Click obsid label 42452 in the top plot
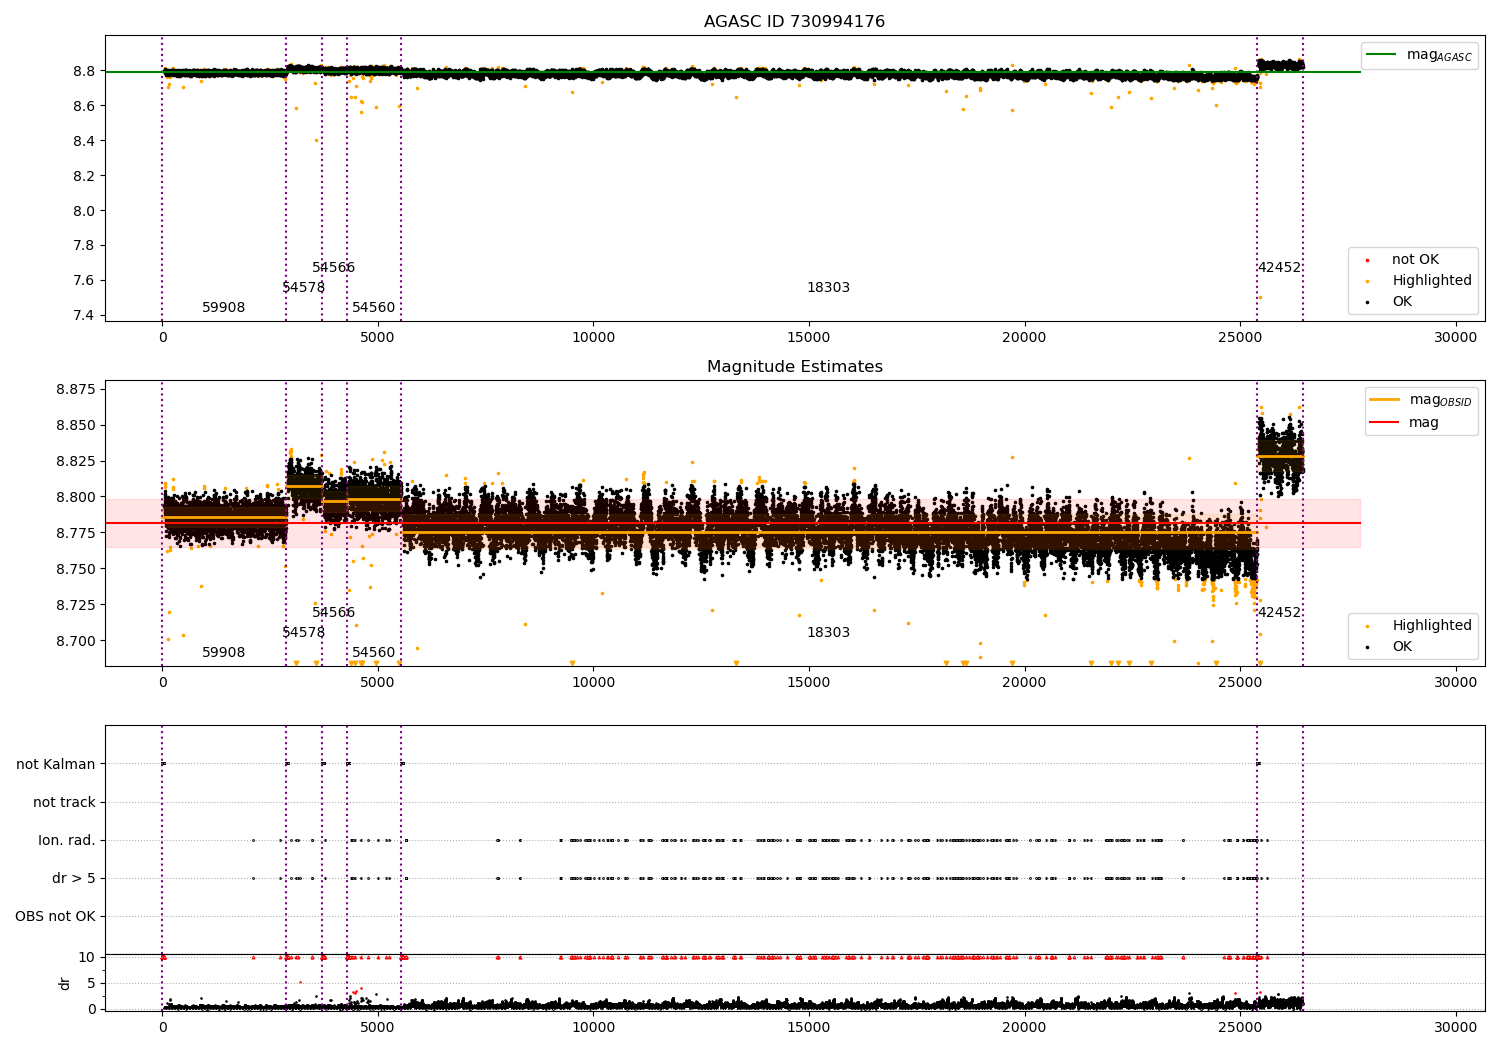The image size is (1500, 1050). click(x=1279, y=268)
